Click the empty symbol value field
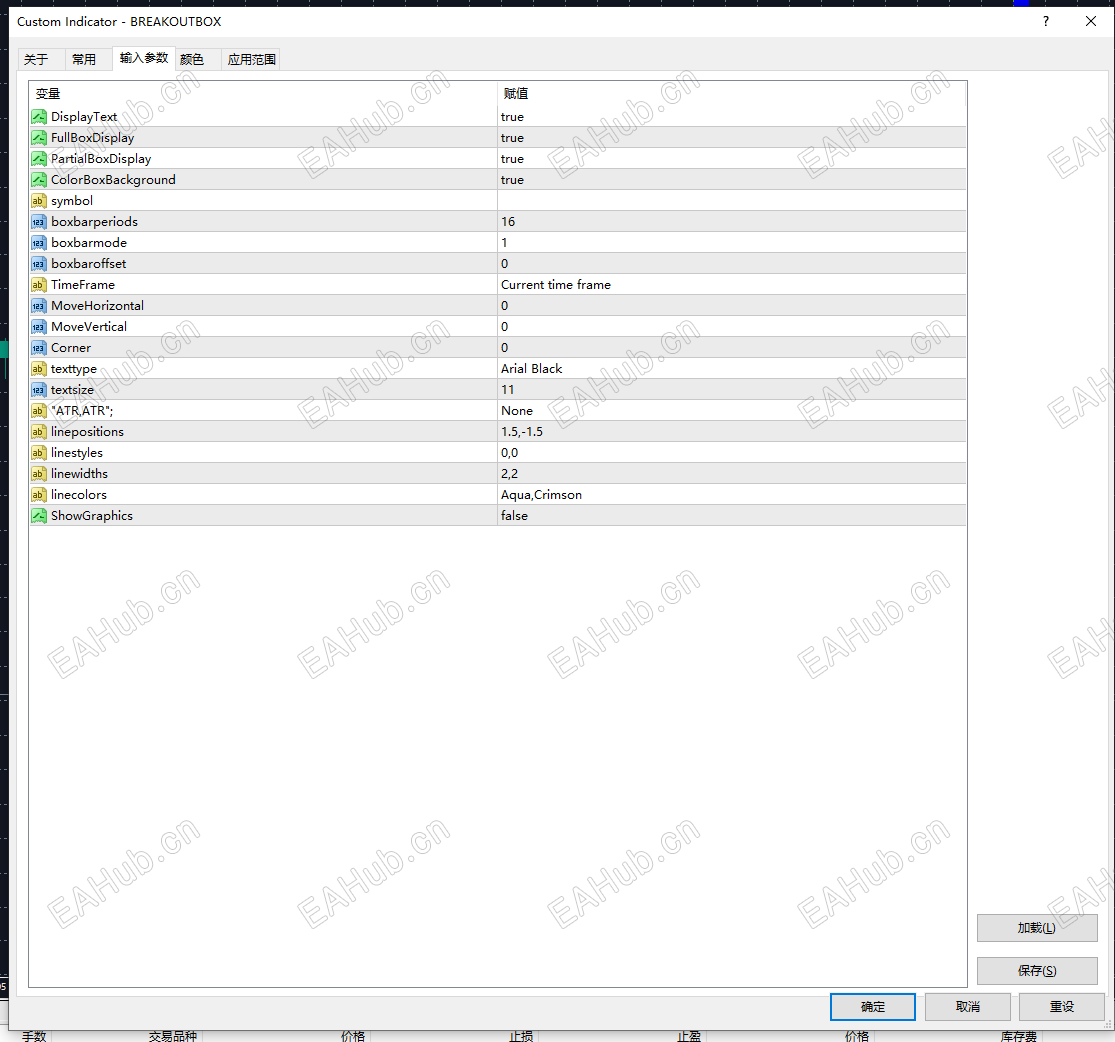Viewport: 1115px width, 1042px height. (x=732, y=201)
